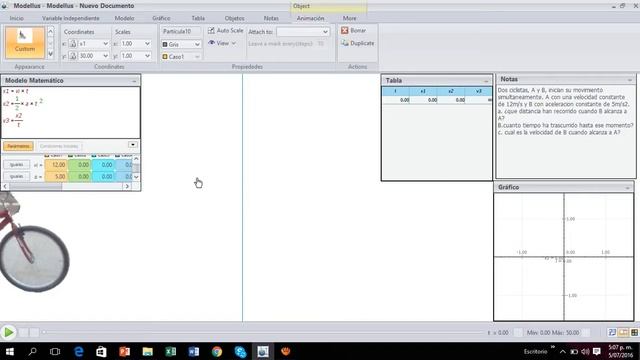Open the Notas ribbon tab
This screenshot has width=640, height=360.
coord(271,18)
